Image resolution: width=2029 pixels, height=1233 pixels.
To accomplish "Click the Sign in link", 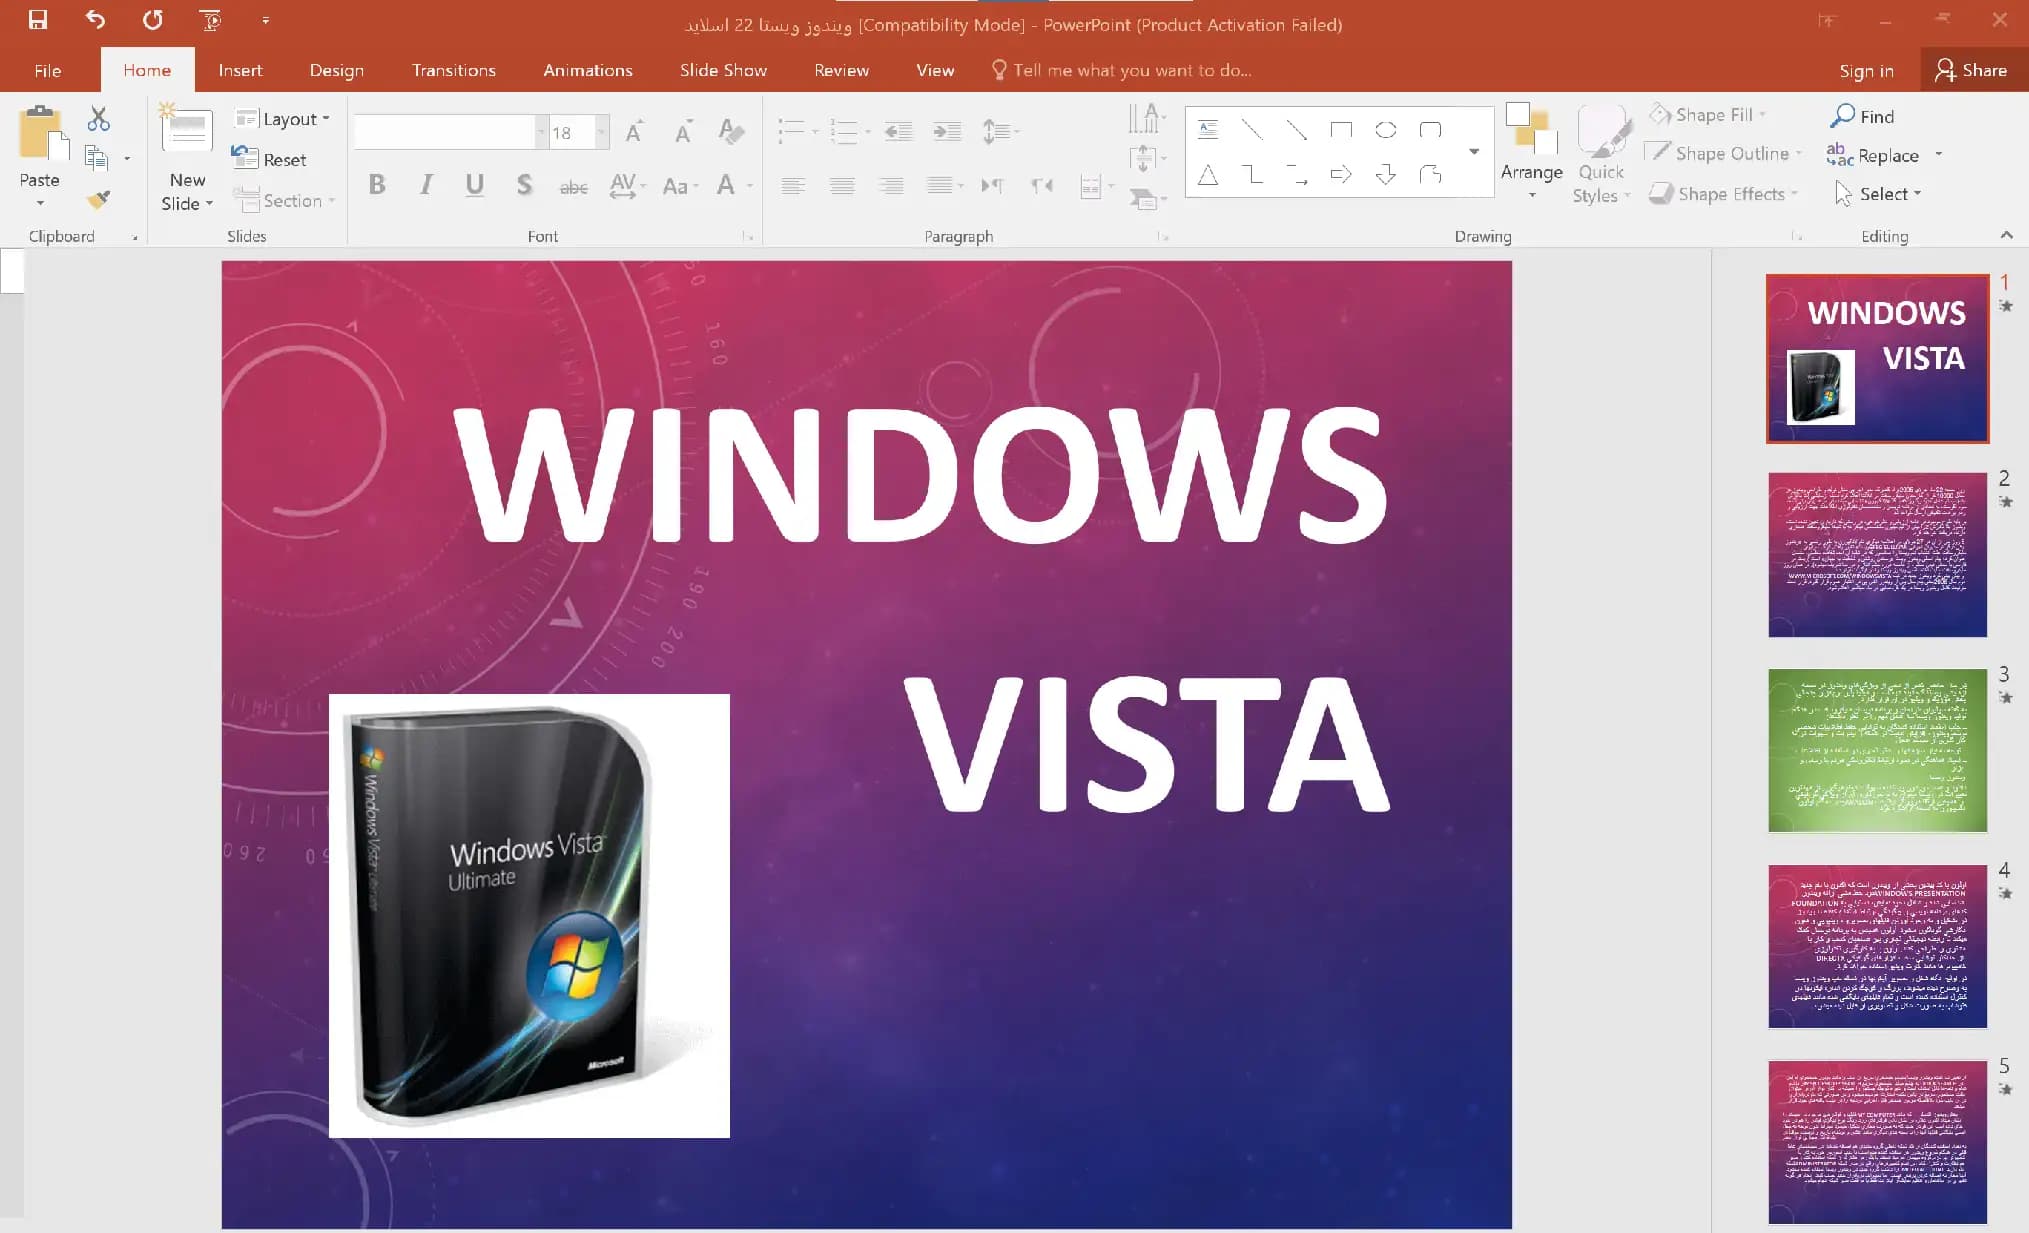I will (x=1866, y=71).
